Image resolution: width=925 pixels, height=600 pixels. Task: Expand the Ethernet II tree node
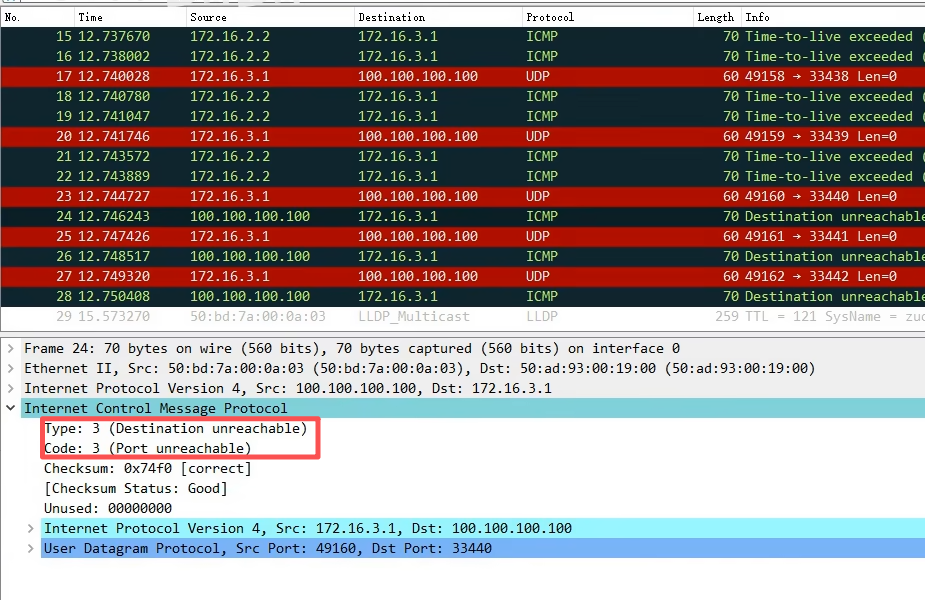(11, 368)
